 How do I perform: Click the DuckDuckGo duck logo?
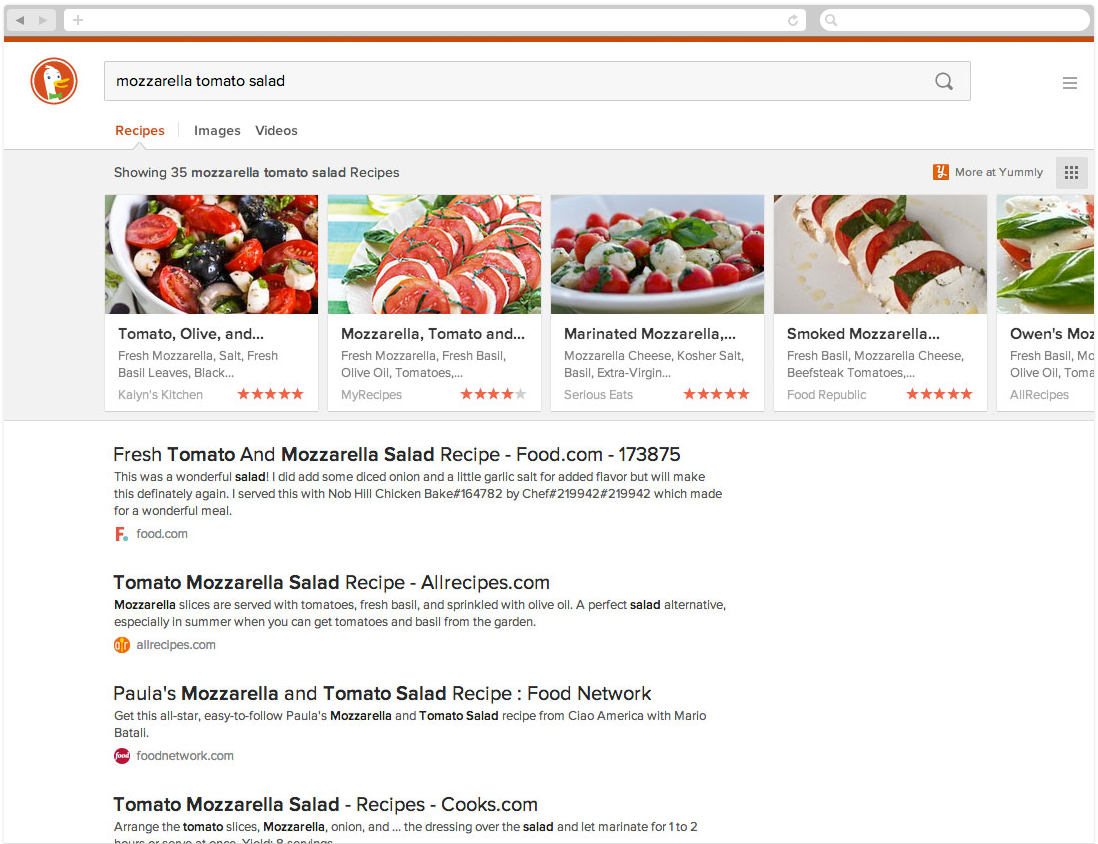coord(54,81)
